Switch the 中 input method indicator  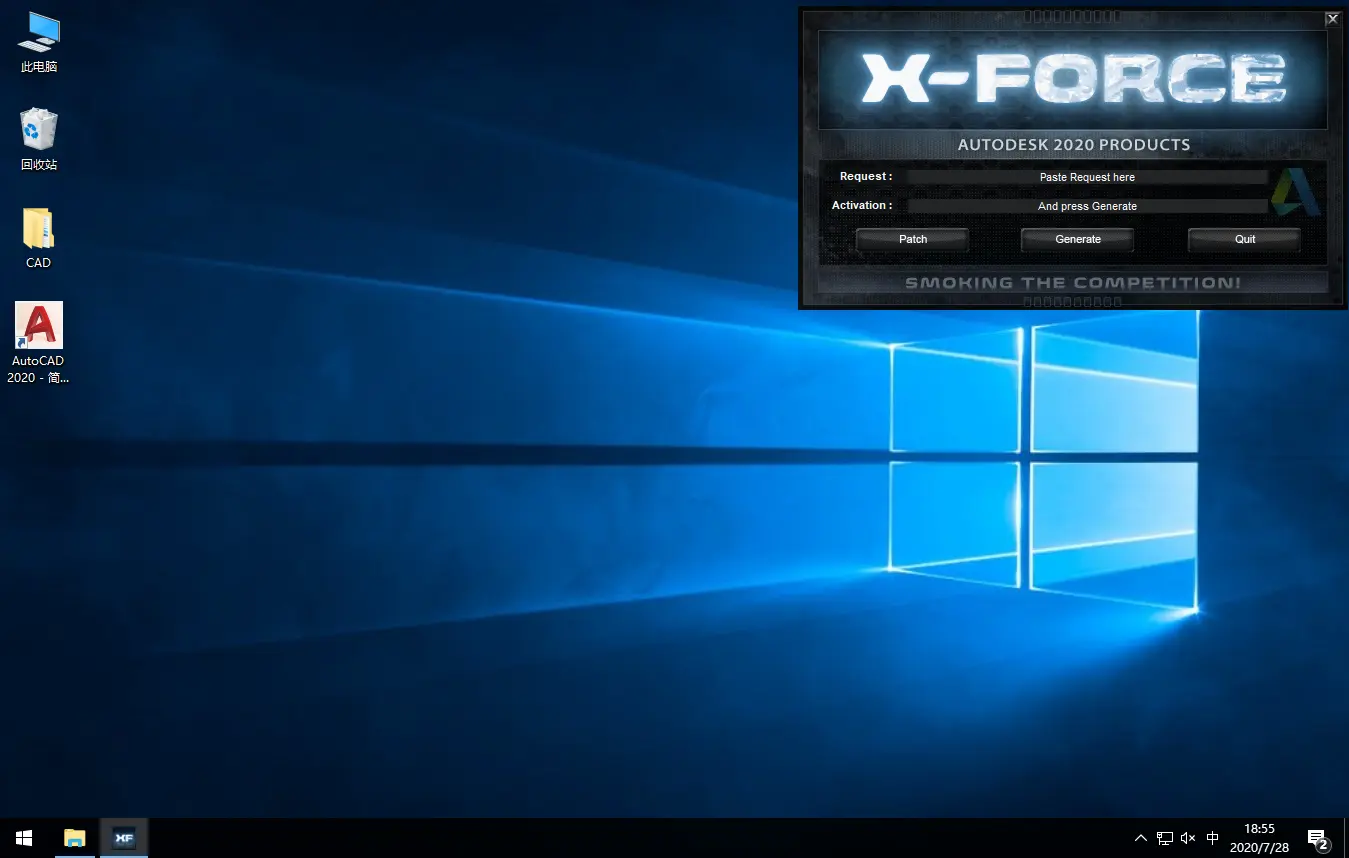click(1213, 838)
